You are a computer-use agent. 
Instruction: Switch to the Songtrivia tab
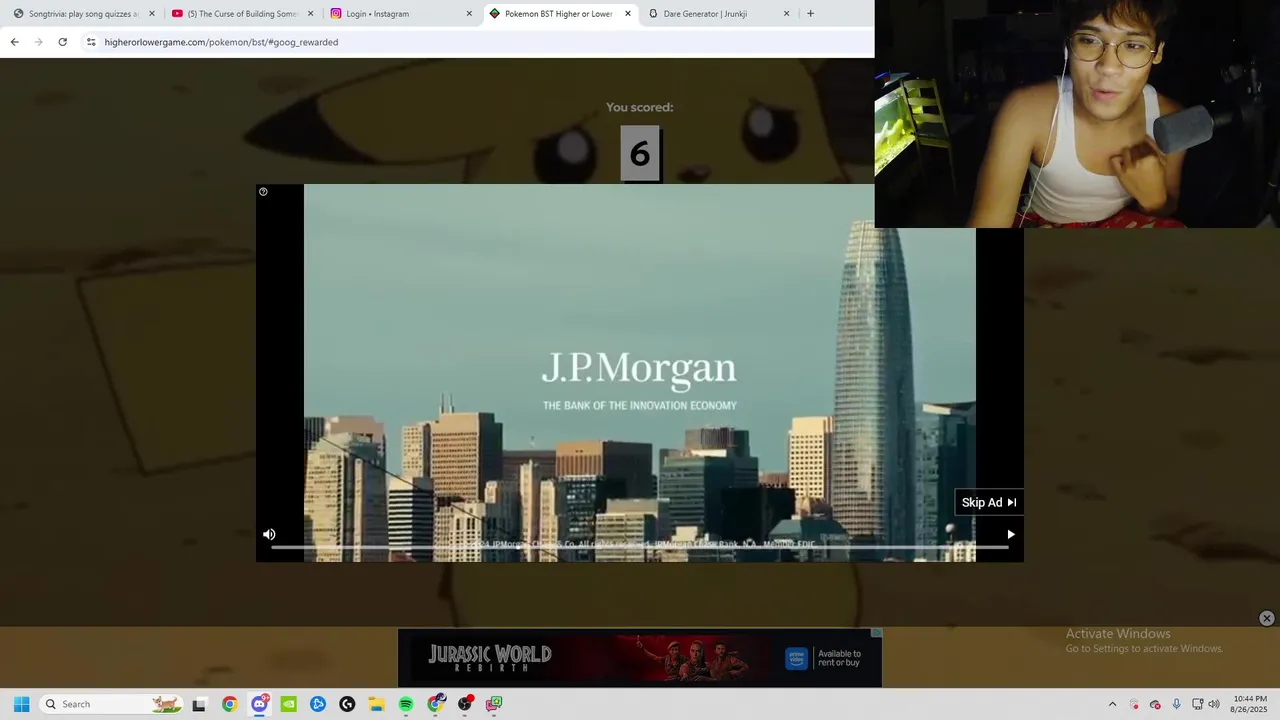82,14
